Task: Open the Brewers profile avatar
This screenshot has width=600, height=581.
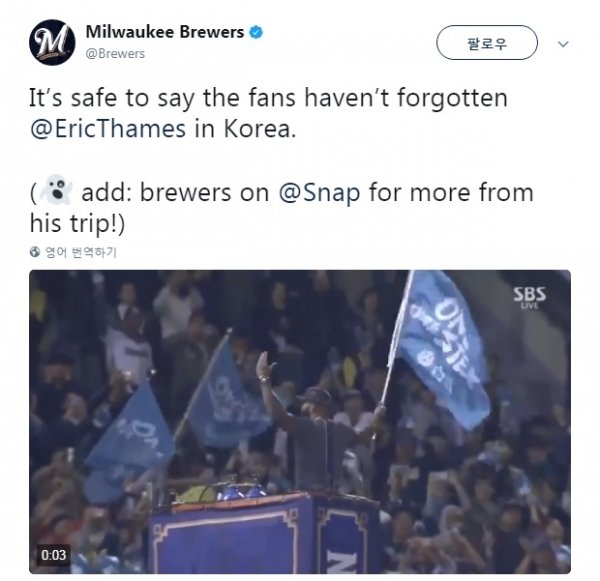Action: [52, 42]
